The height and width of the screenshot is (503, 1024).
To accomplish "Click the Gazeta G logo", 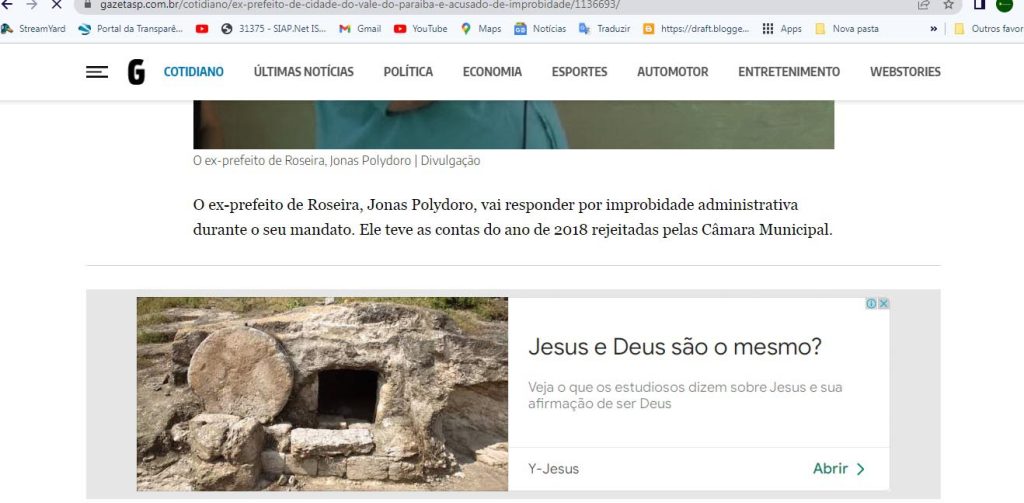I will pos(136,72).
